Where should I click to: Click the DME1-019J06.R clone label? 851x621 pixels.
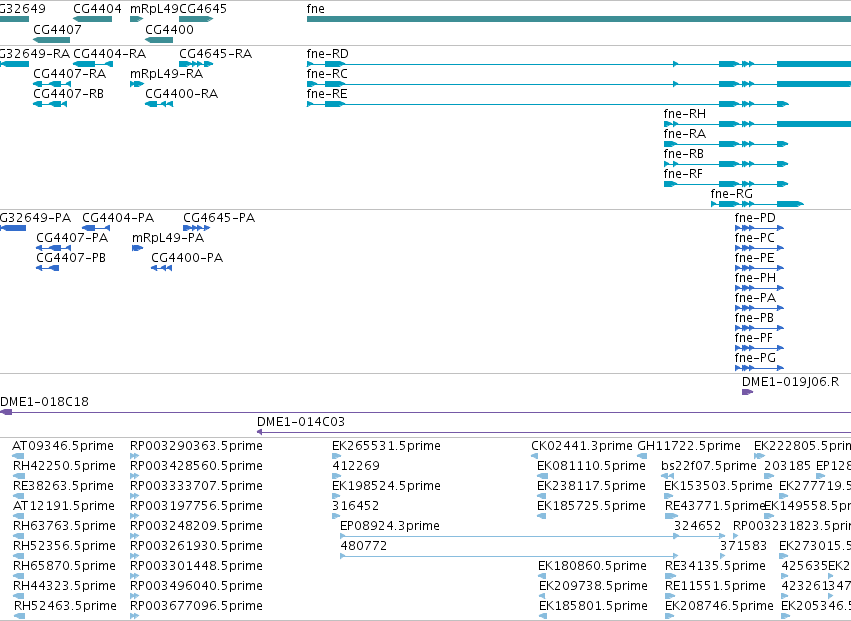(791, 382)
